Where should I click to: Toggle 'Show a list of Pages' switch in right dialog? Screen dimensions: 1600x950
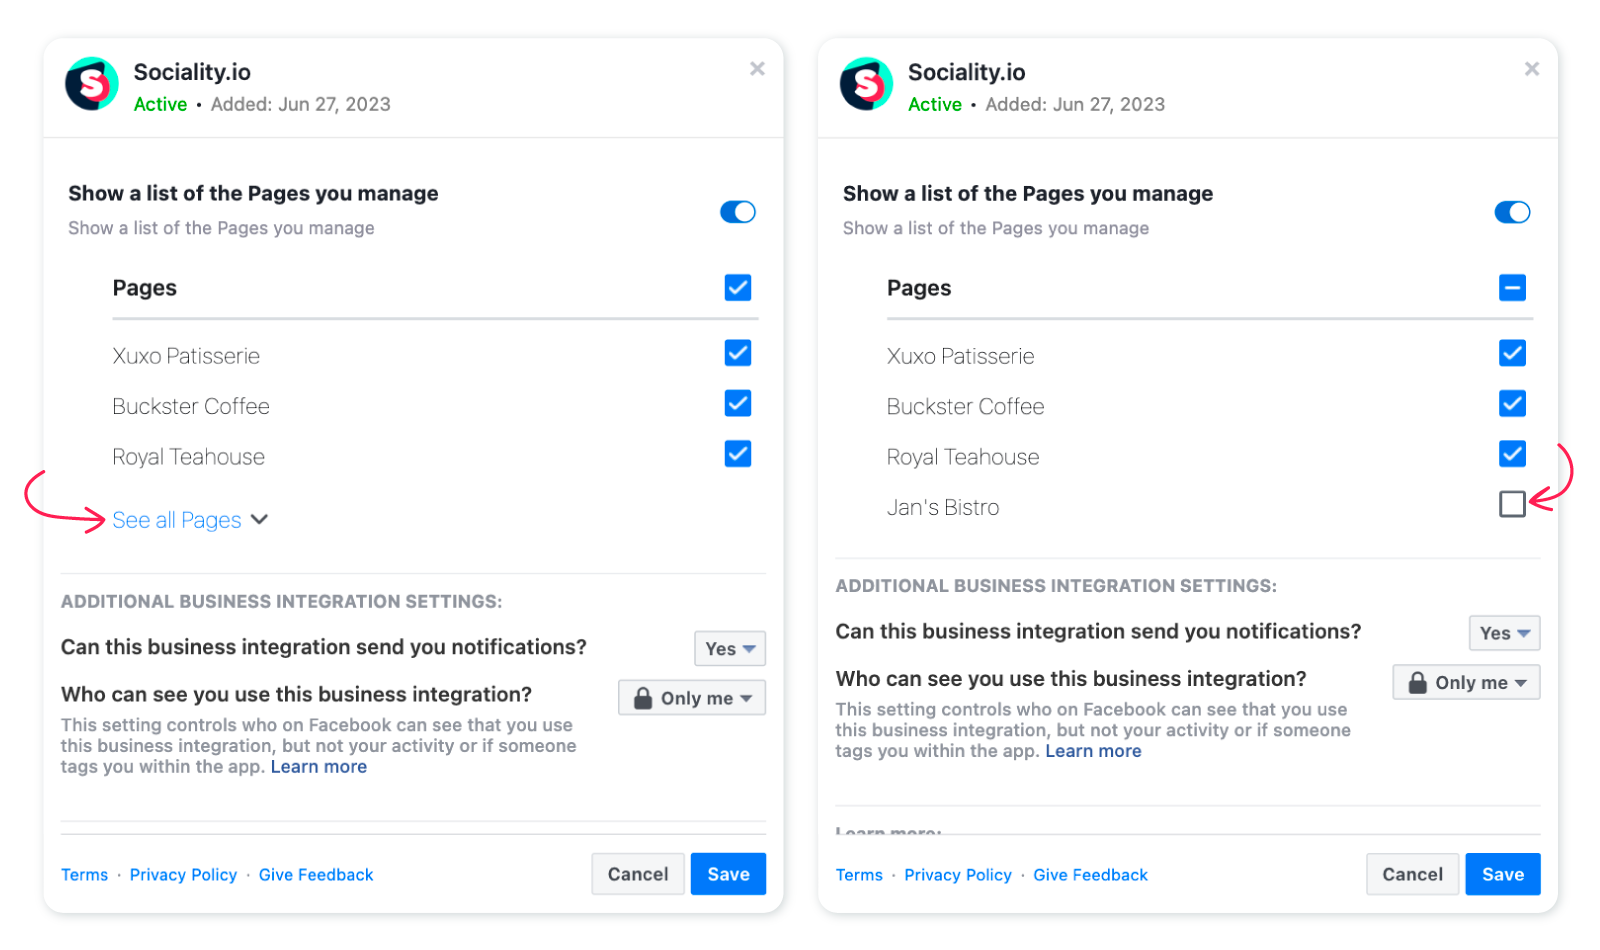pyautogui.click(x=1512, y=212)
